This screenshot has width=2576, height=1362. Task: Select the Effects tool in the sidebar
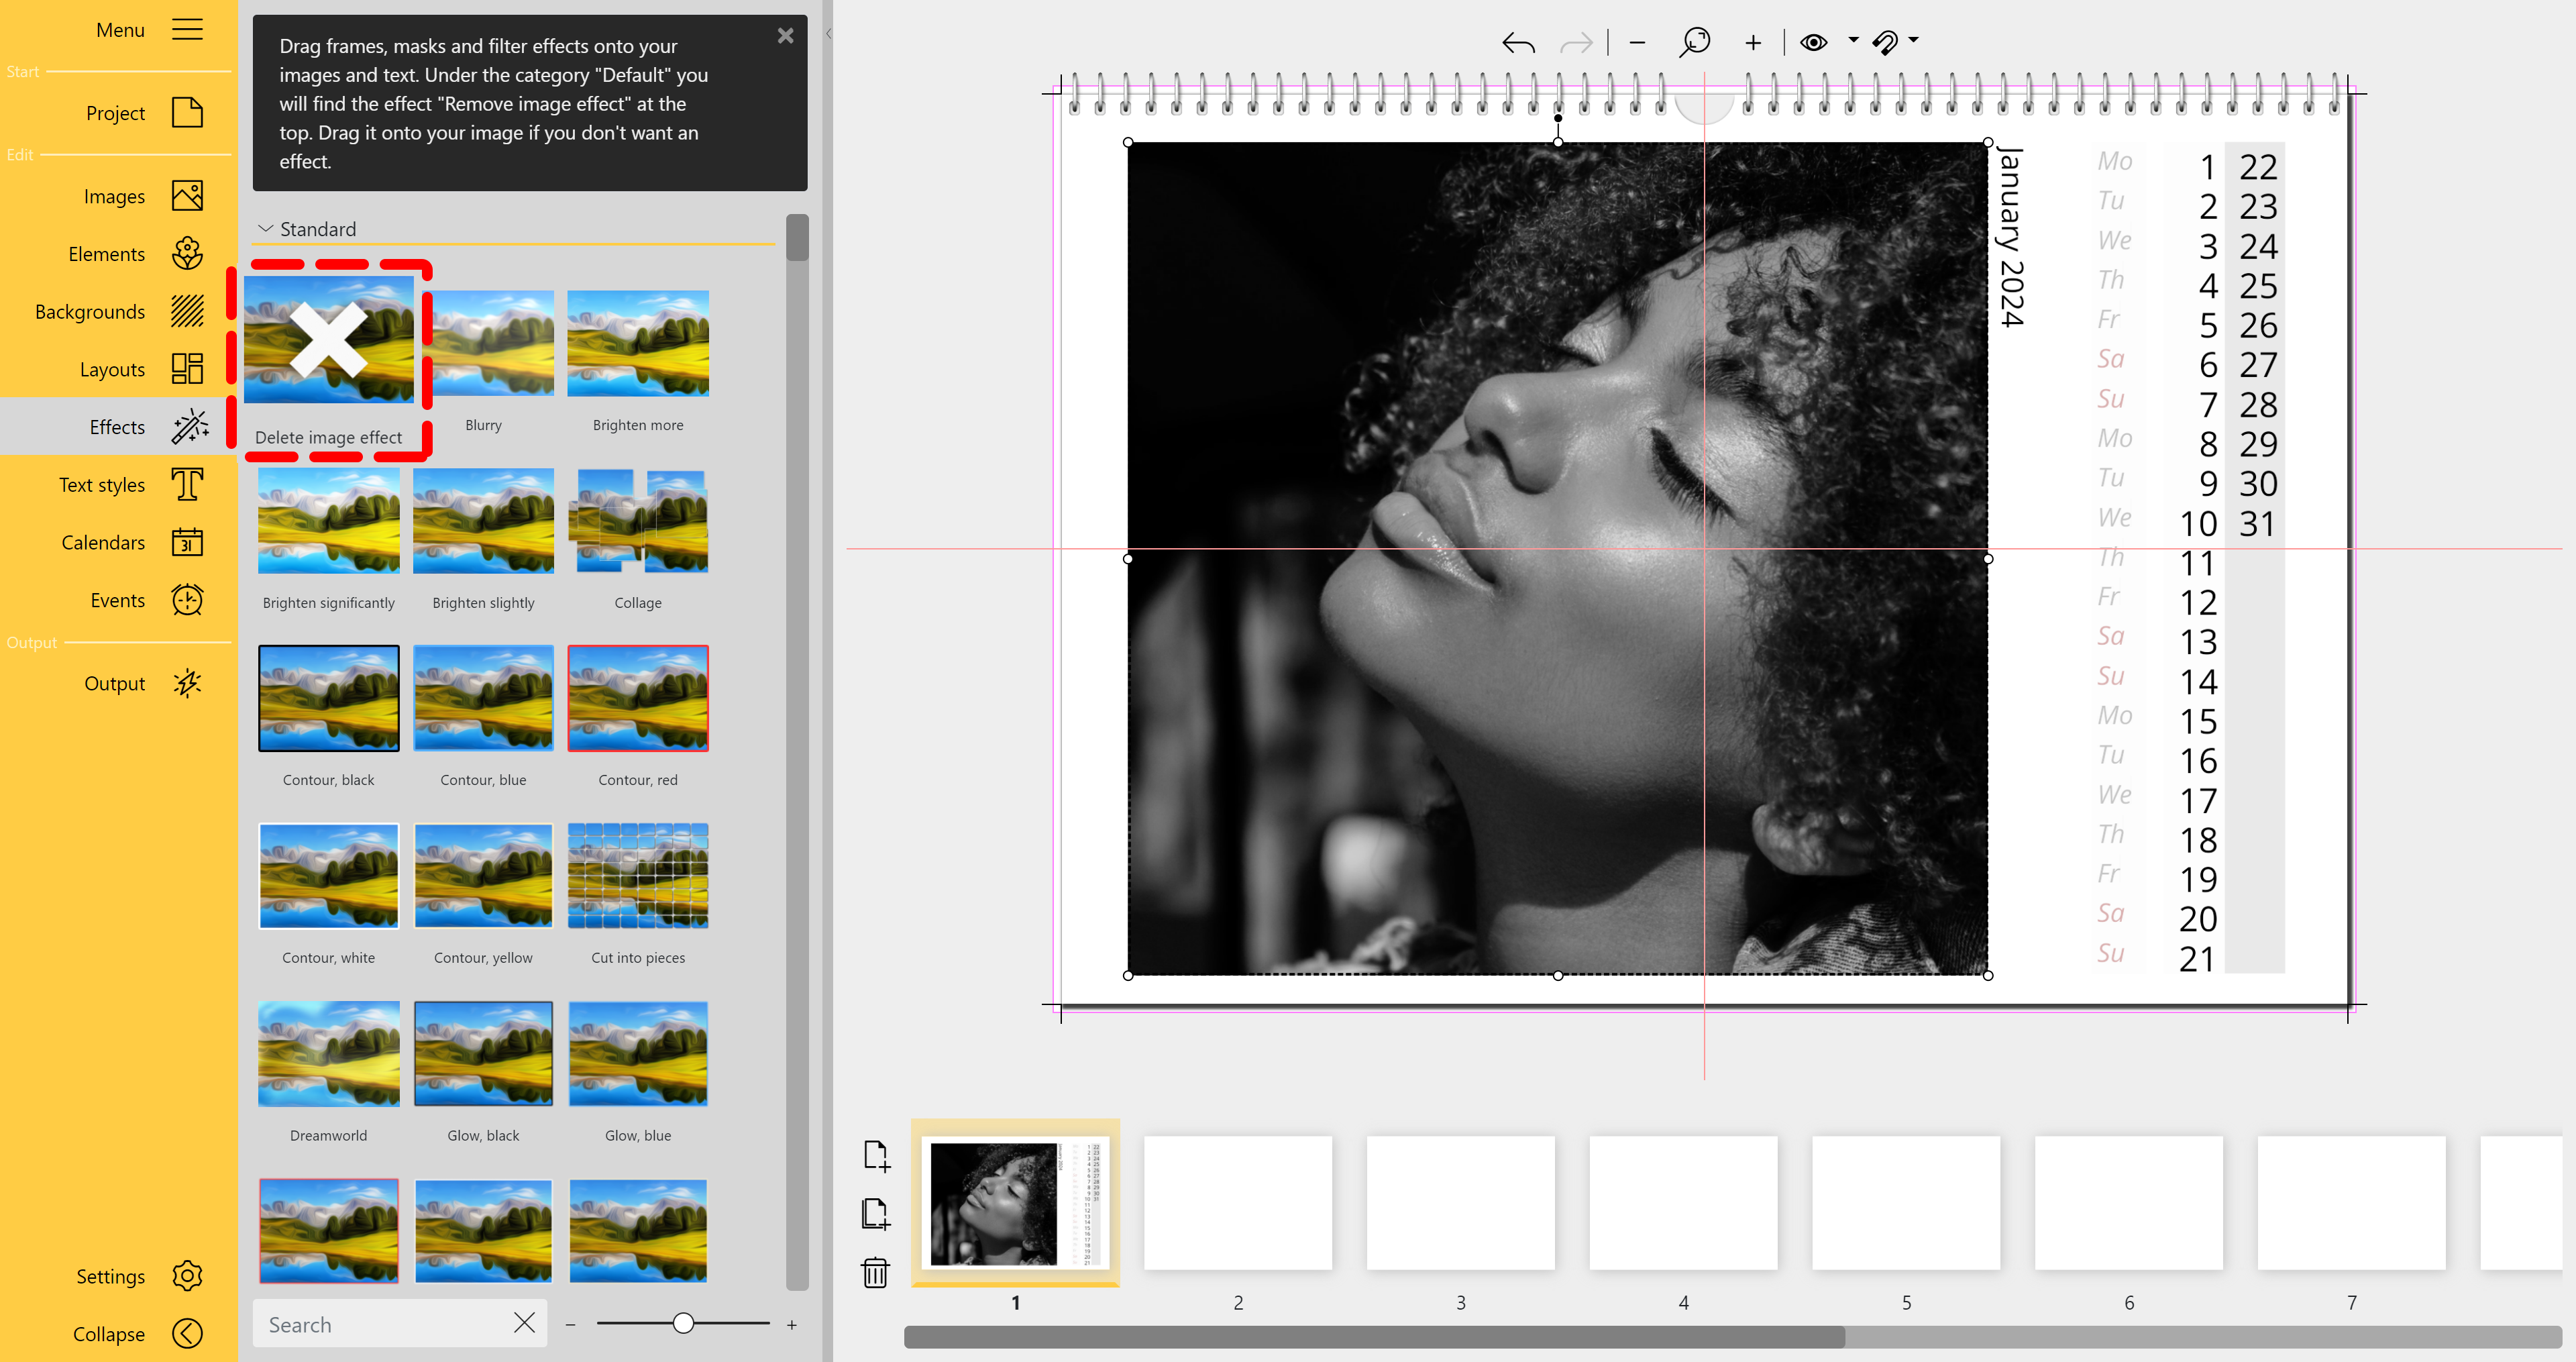pos(116,426)
